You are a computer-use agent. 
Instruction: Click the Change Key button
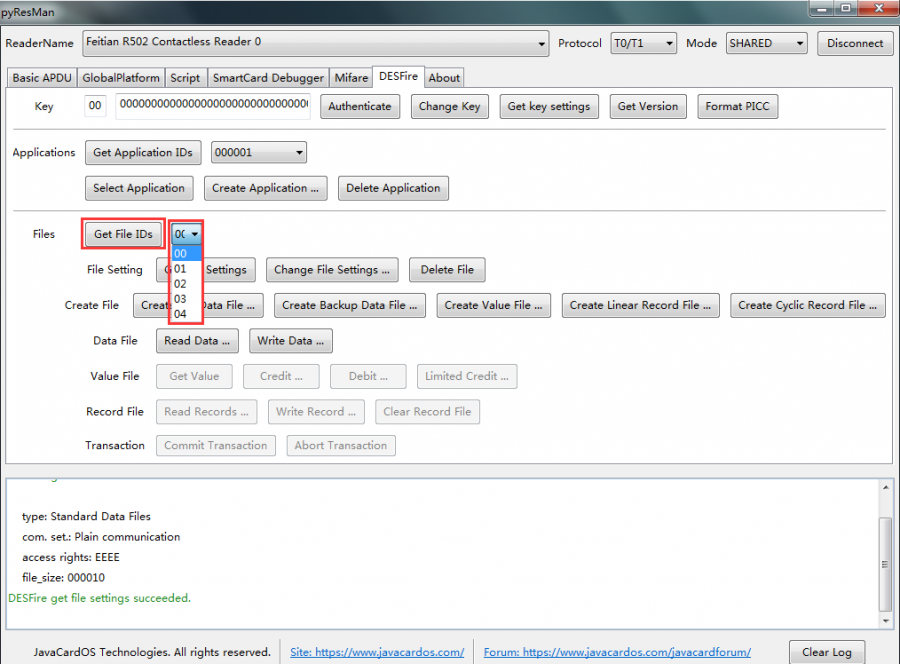pos(449,106)
